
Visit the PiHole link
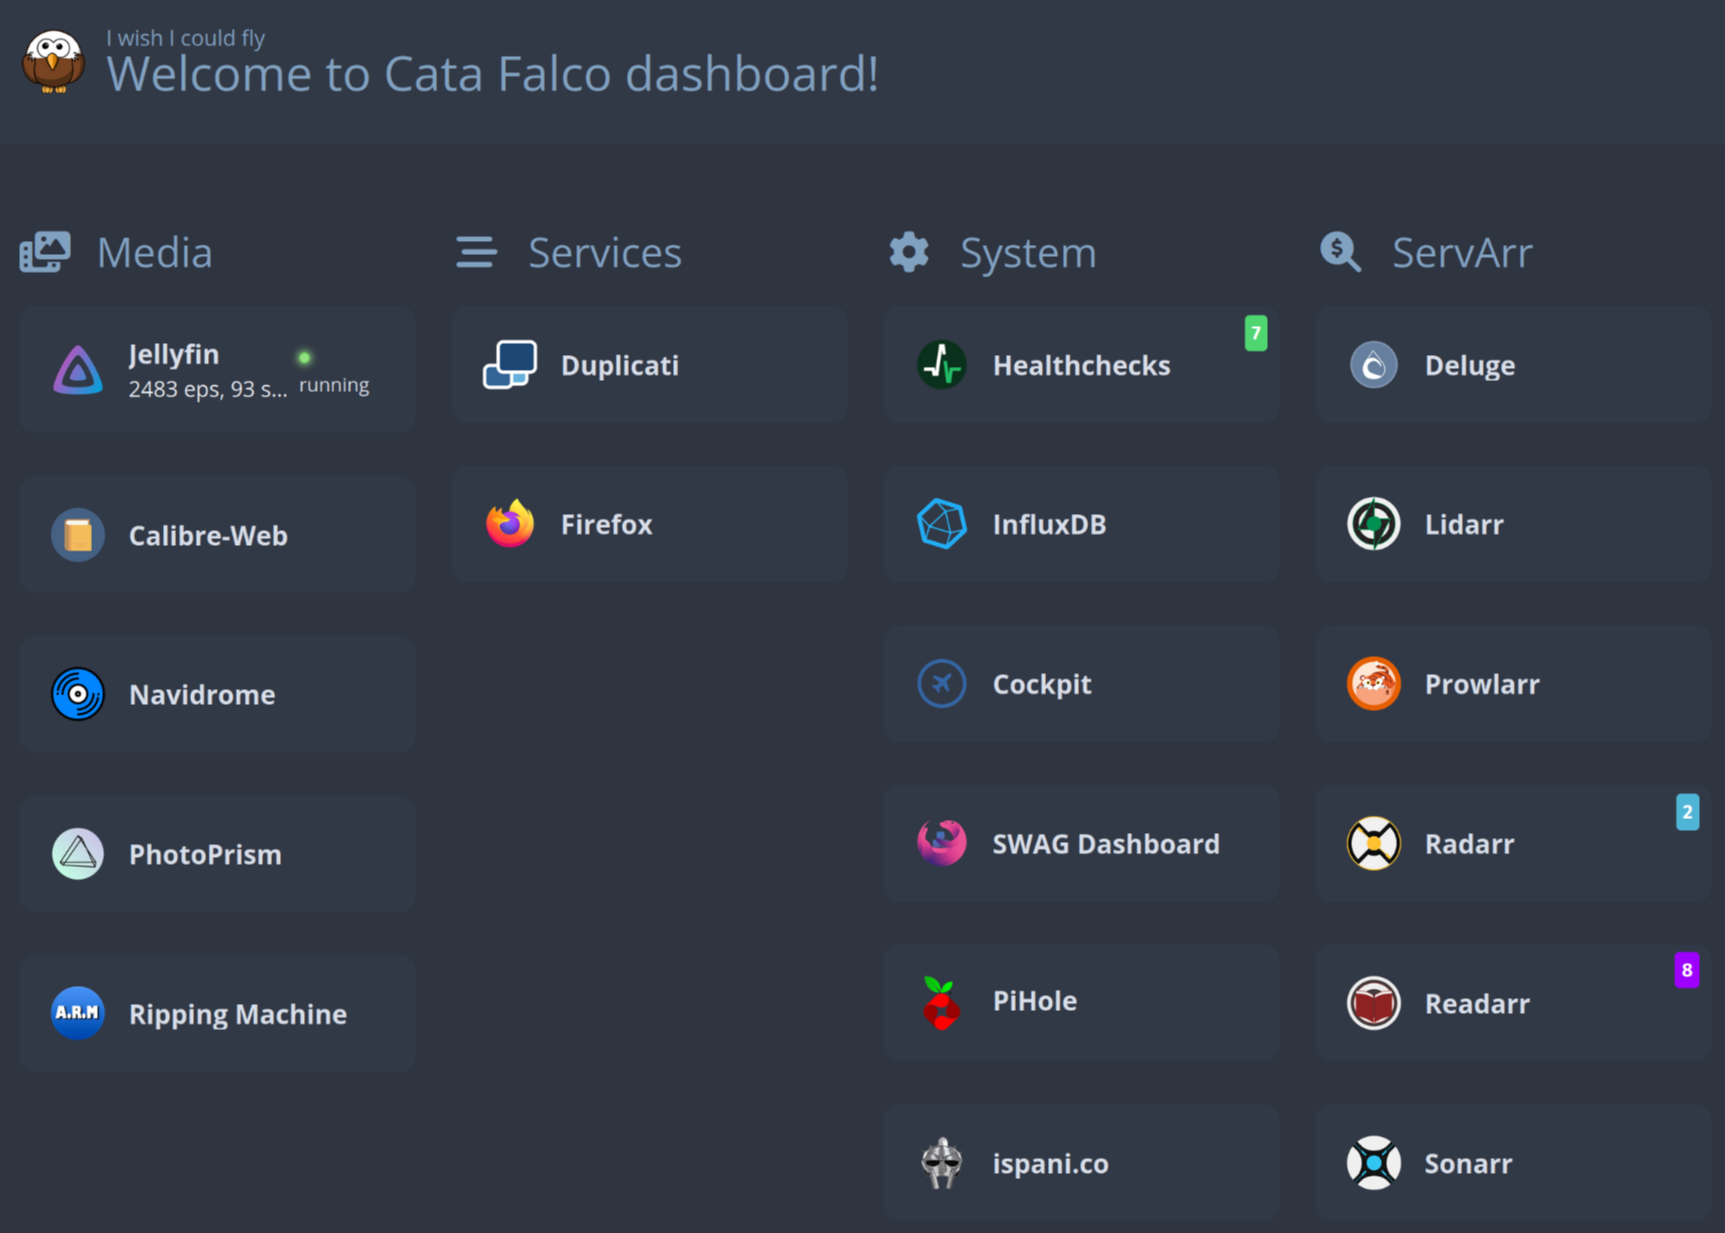coord(1081,1003)
